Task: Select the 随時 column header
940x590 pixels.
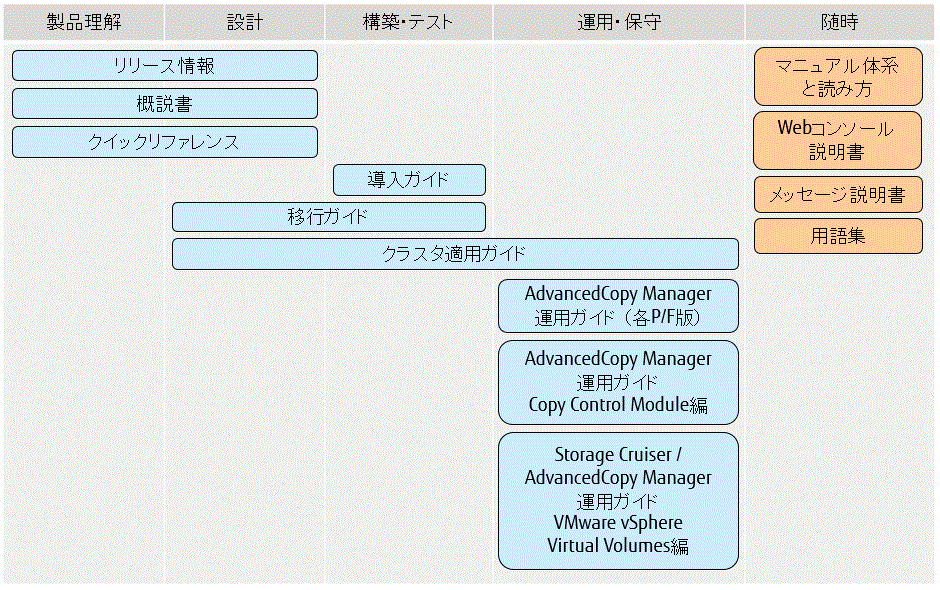Action: click(839, 22)
